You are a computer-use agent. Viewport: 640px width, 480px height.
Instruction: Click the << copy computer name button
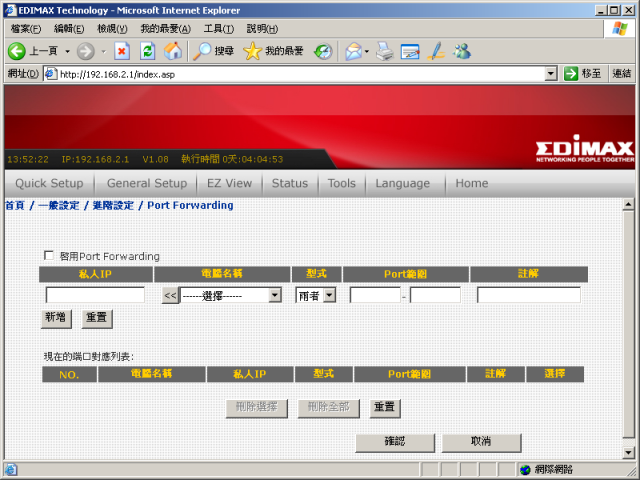tap(170, 295)
